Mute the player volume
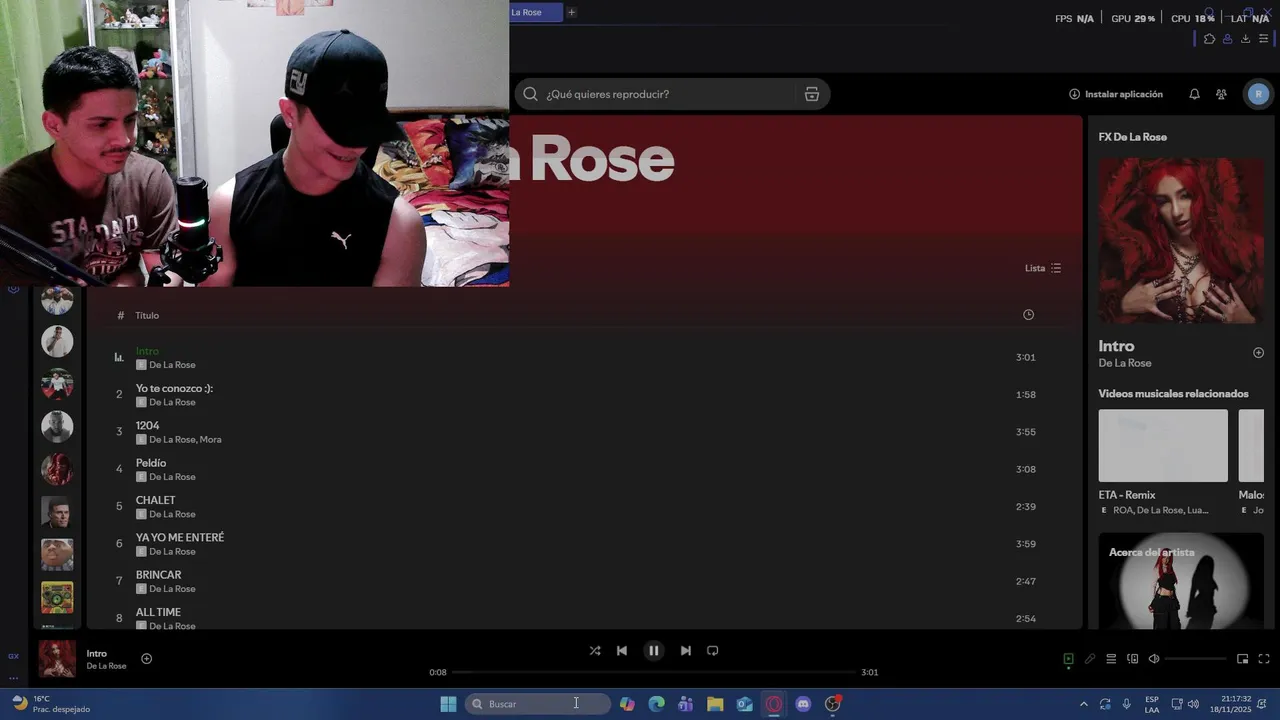The image size is (1280, 720). tap(1154, 659)
